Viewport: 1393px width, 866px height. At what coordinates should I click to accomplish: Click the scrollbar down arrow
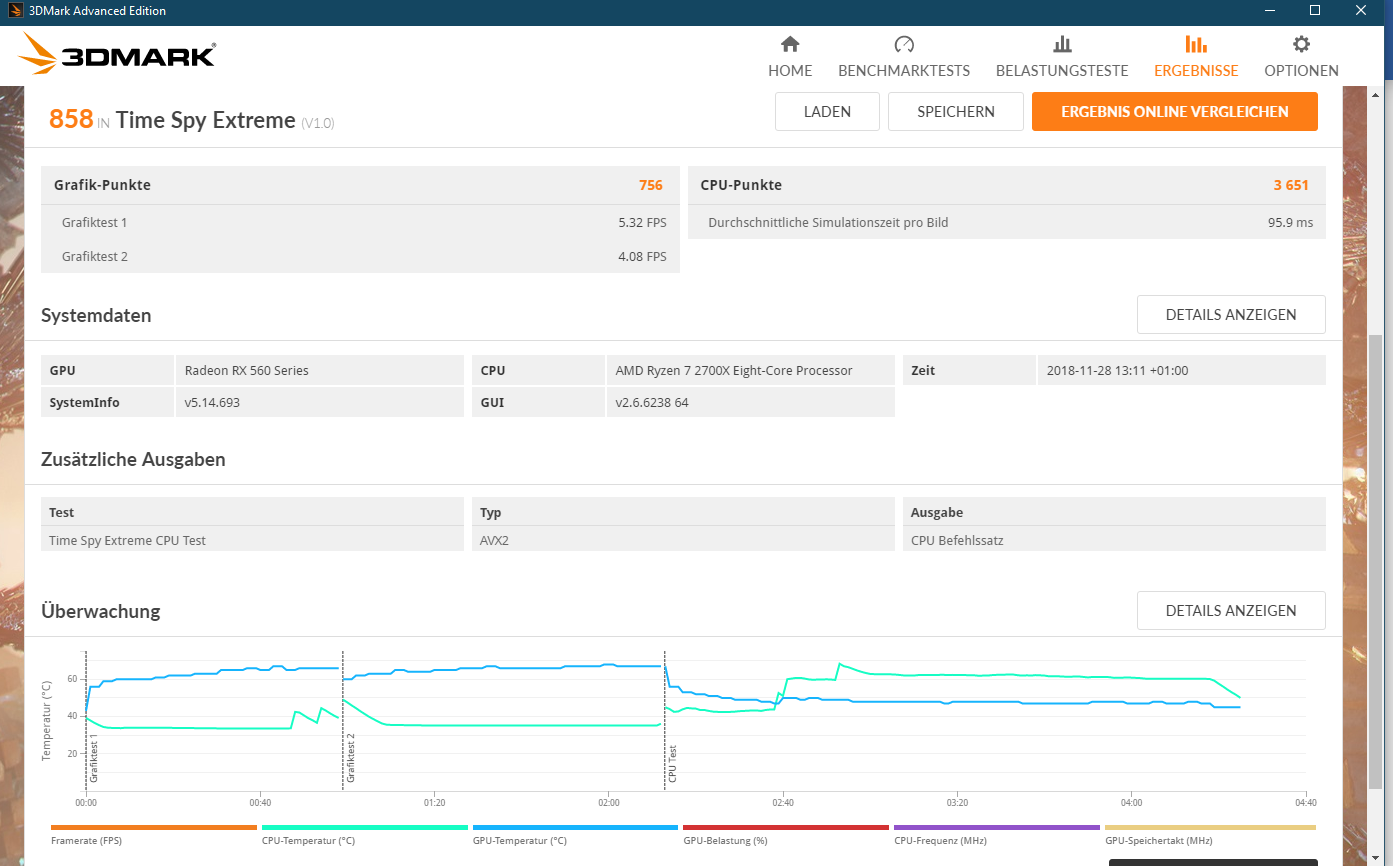(x=1376, y=857)
